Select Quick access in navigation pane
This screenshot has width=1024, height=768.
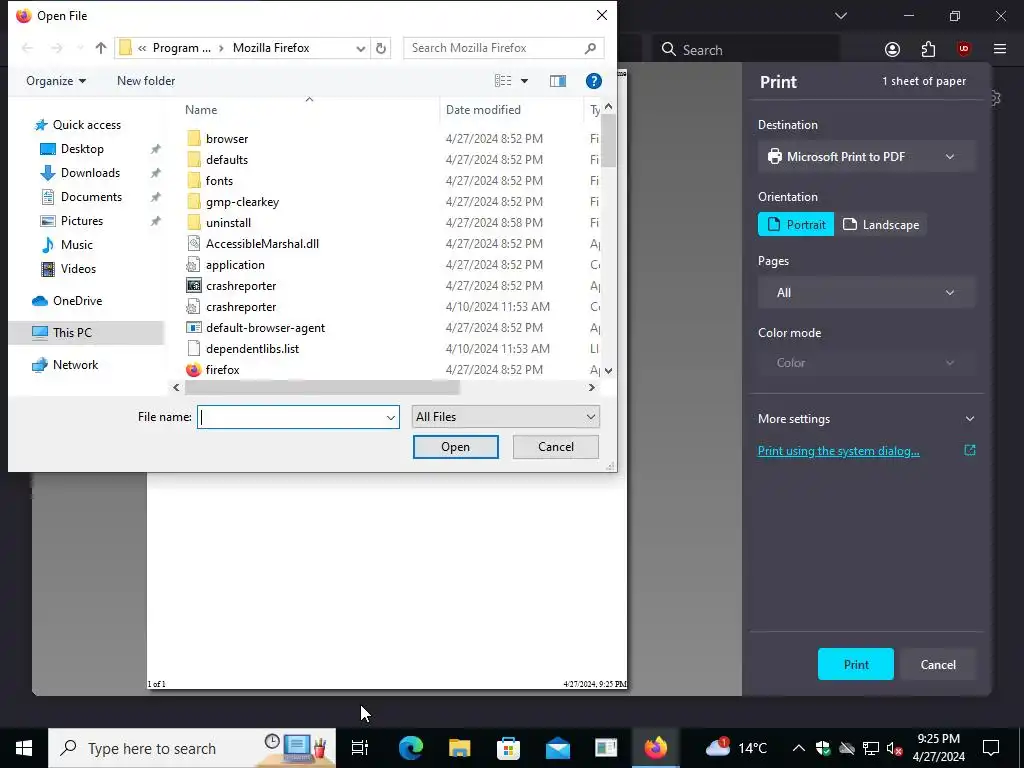pos(87,125)
